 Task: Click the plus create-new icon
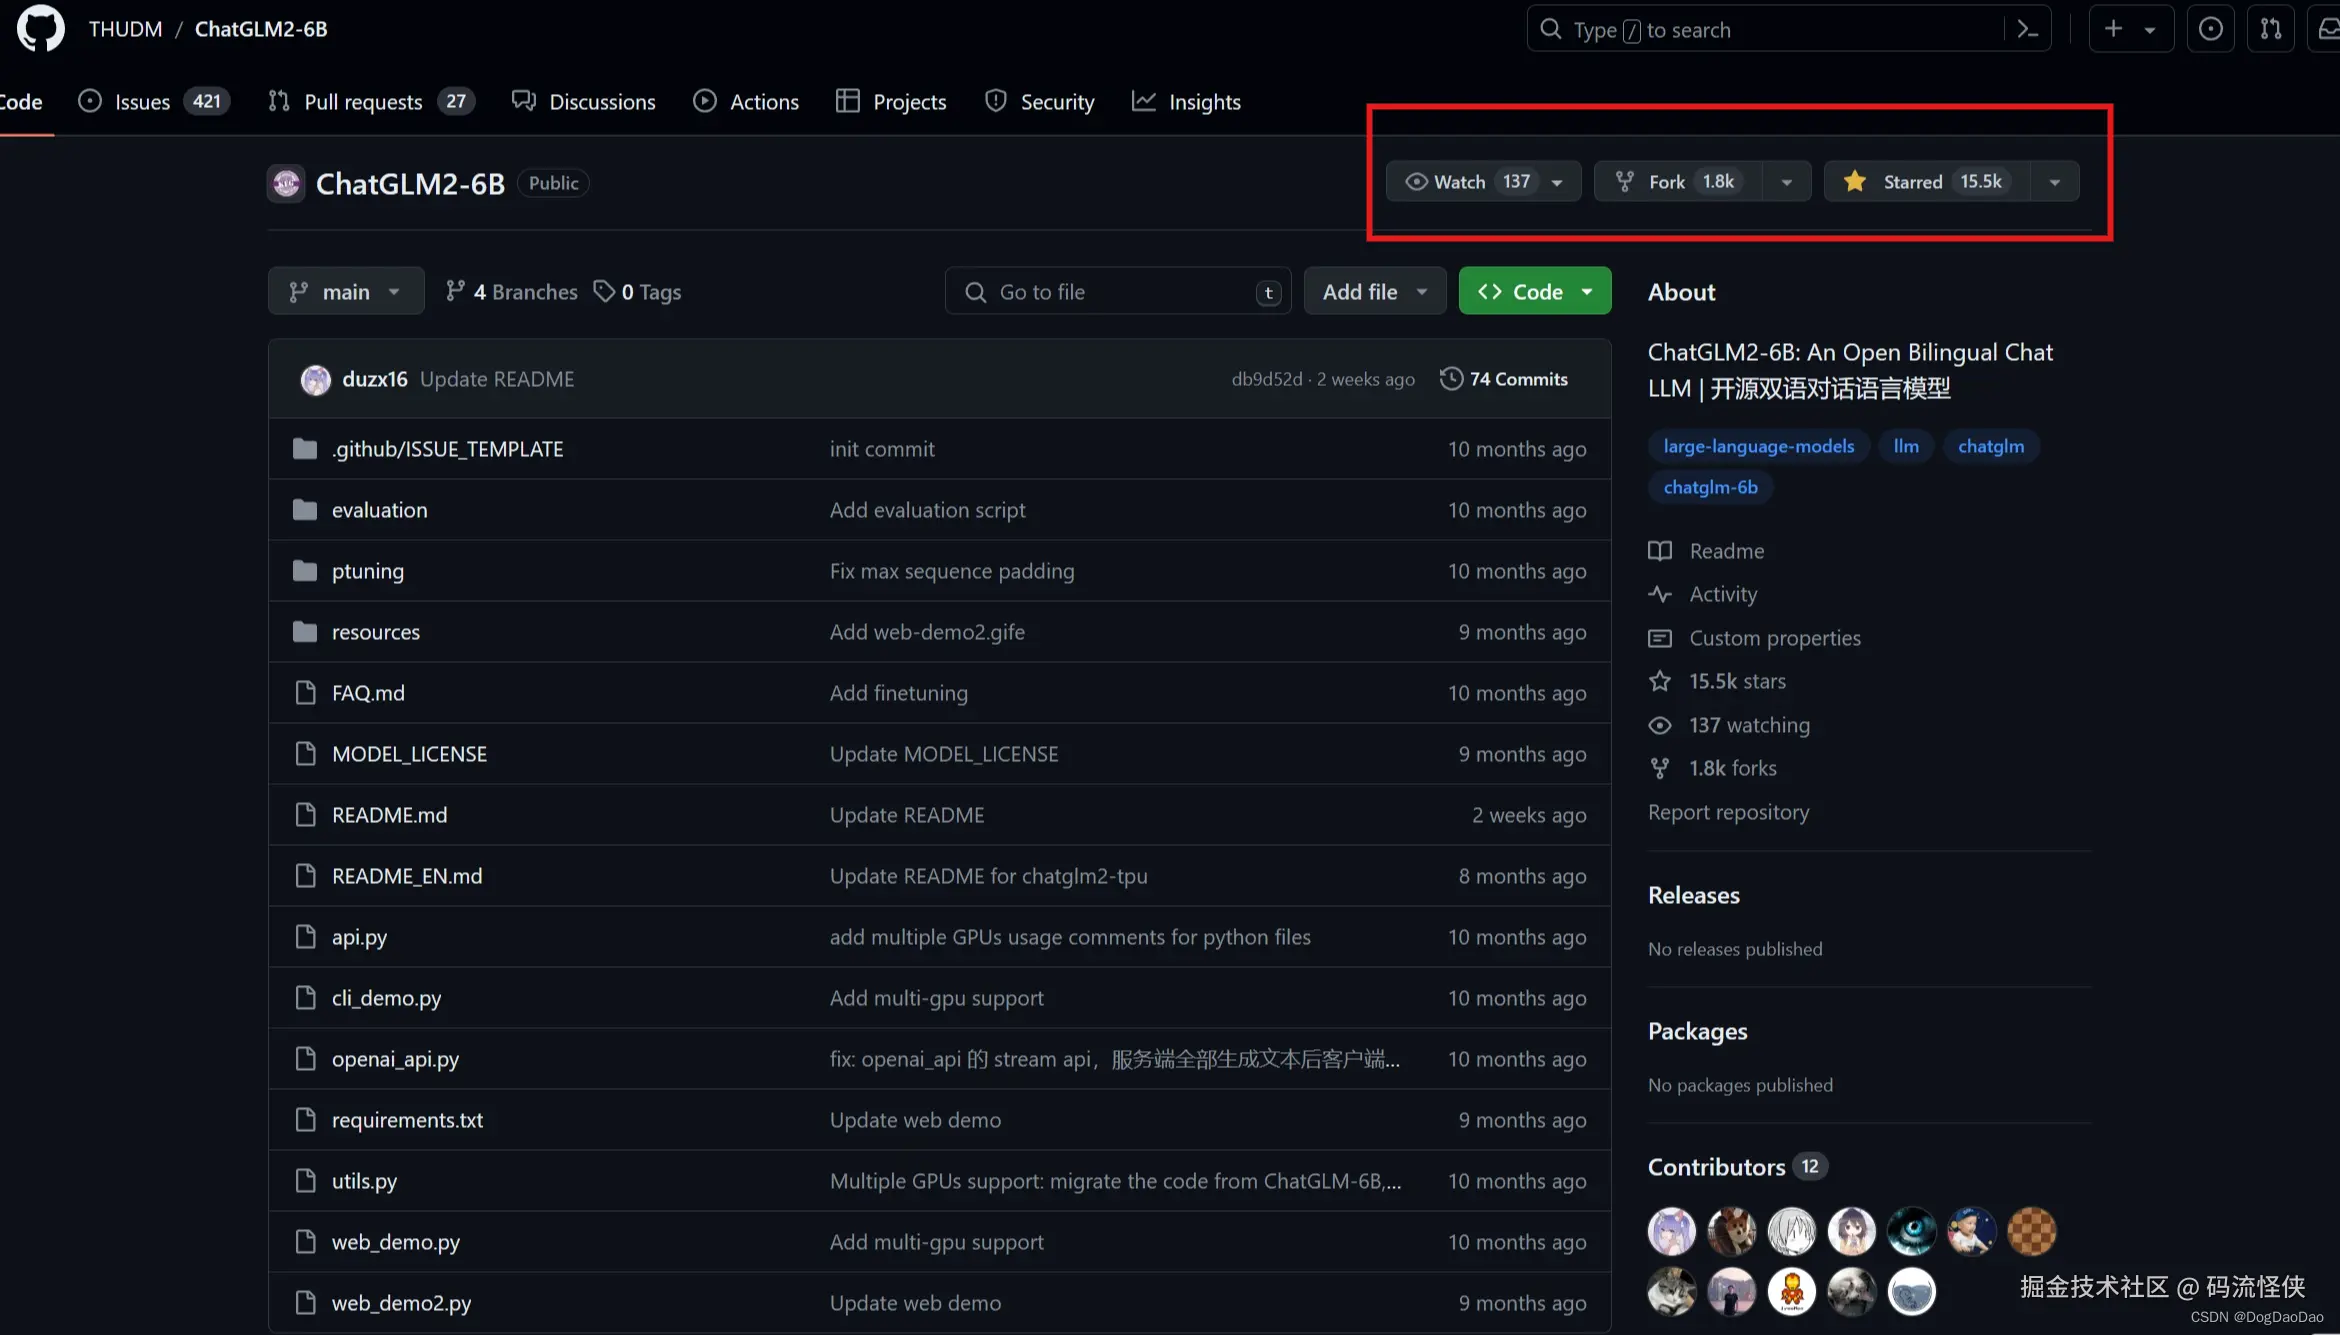(2112, 29)
